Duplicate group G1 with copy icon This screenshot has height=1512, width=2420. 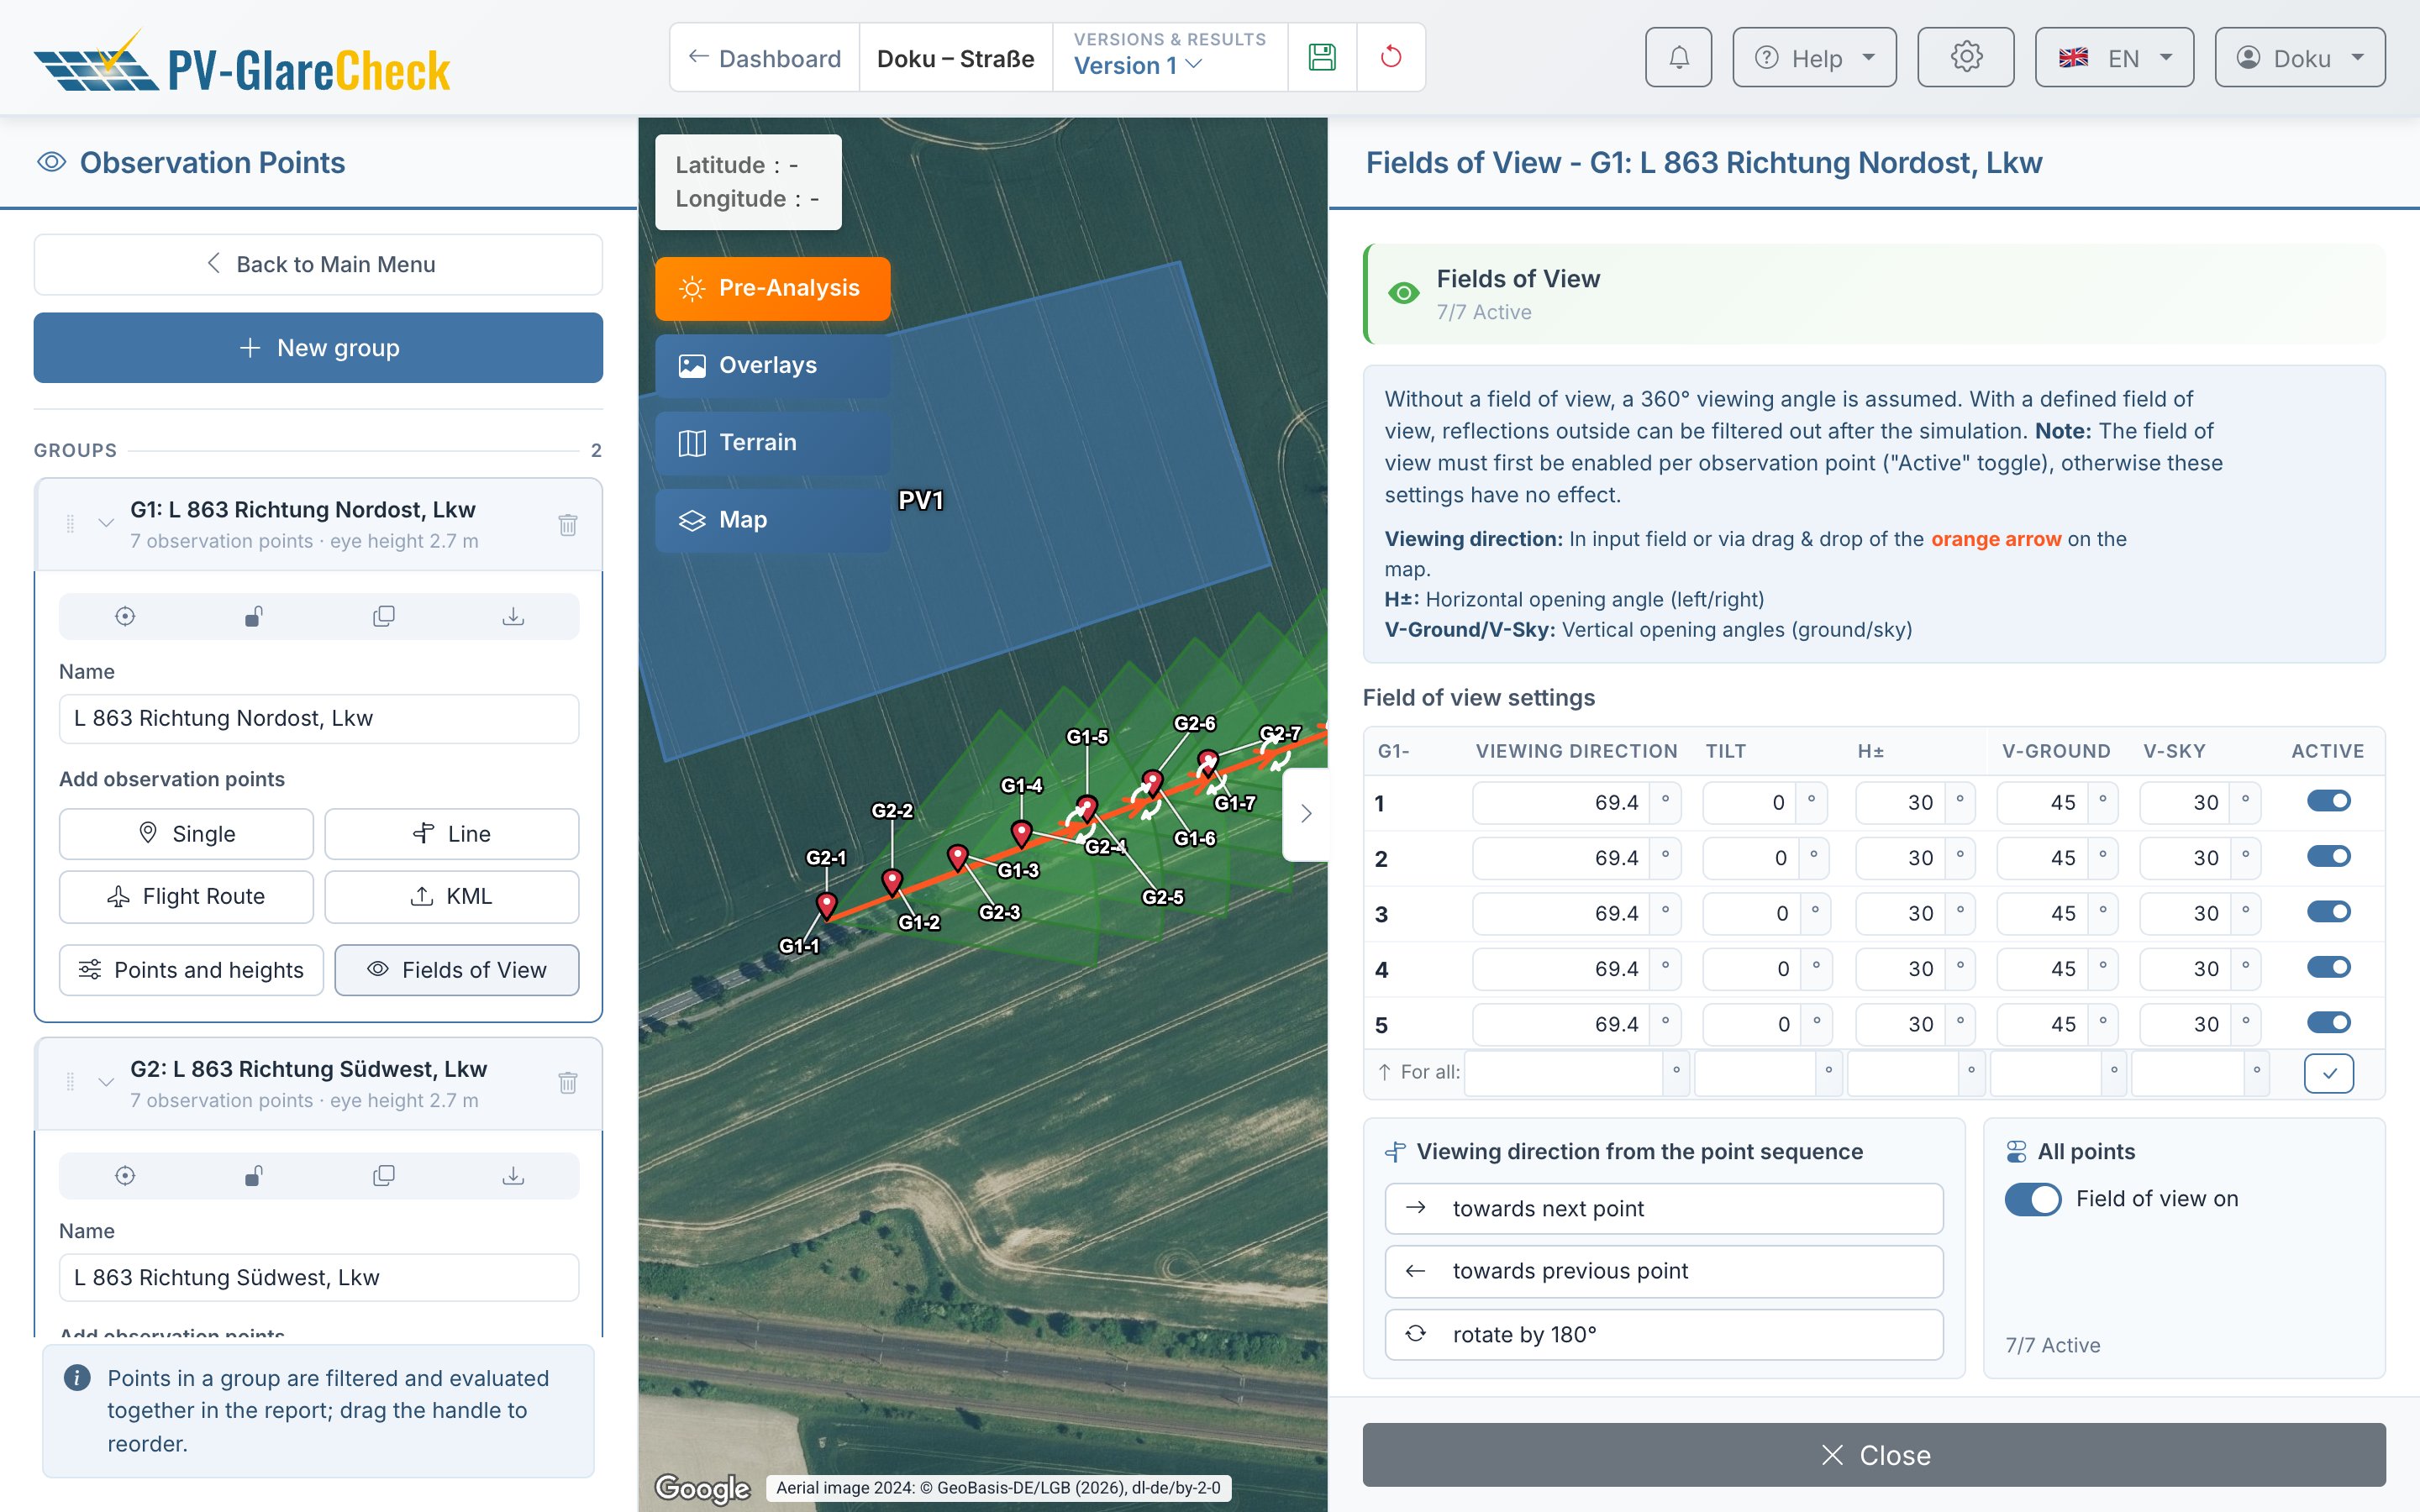tap(383, 616)
